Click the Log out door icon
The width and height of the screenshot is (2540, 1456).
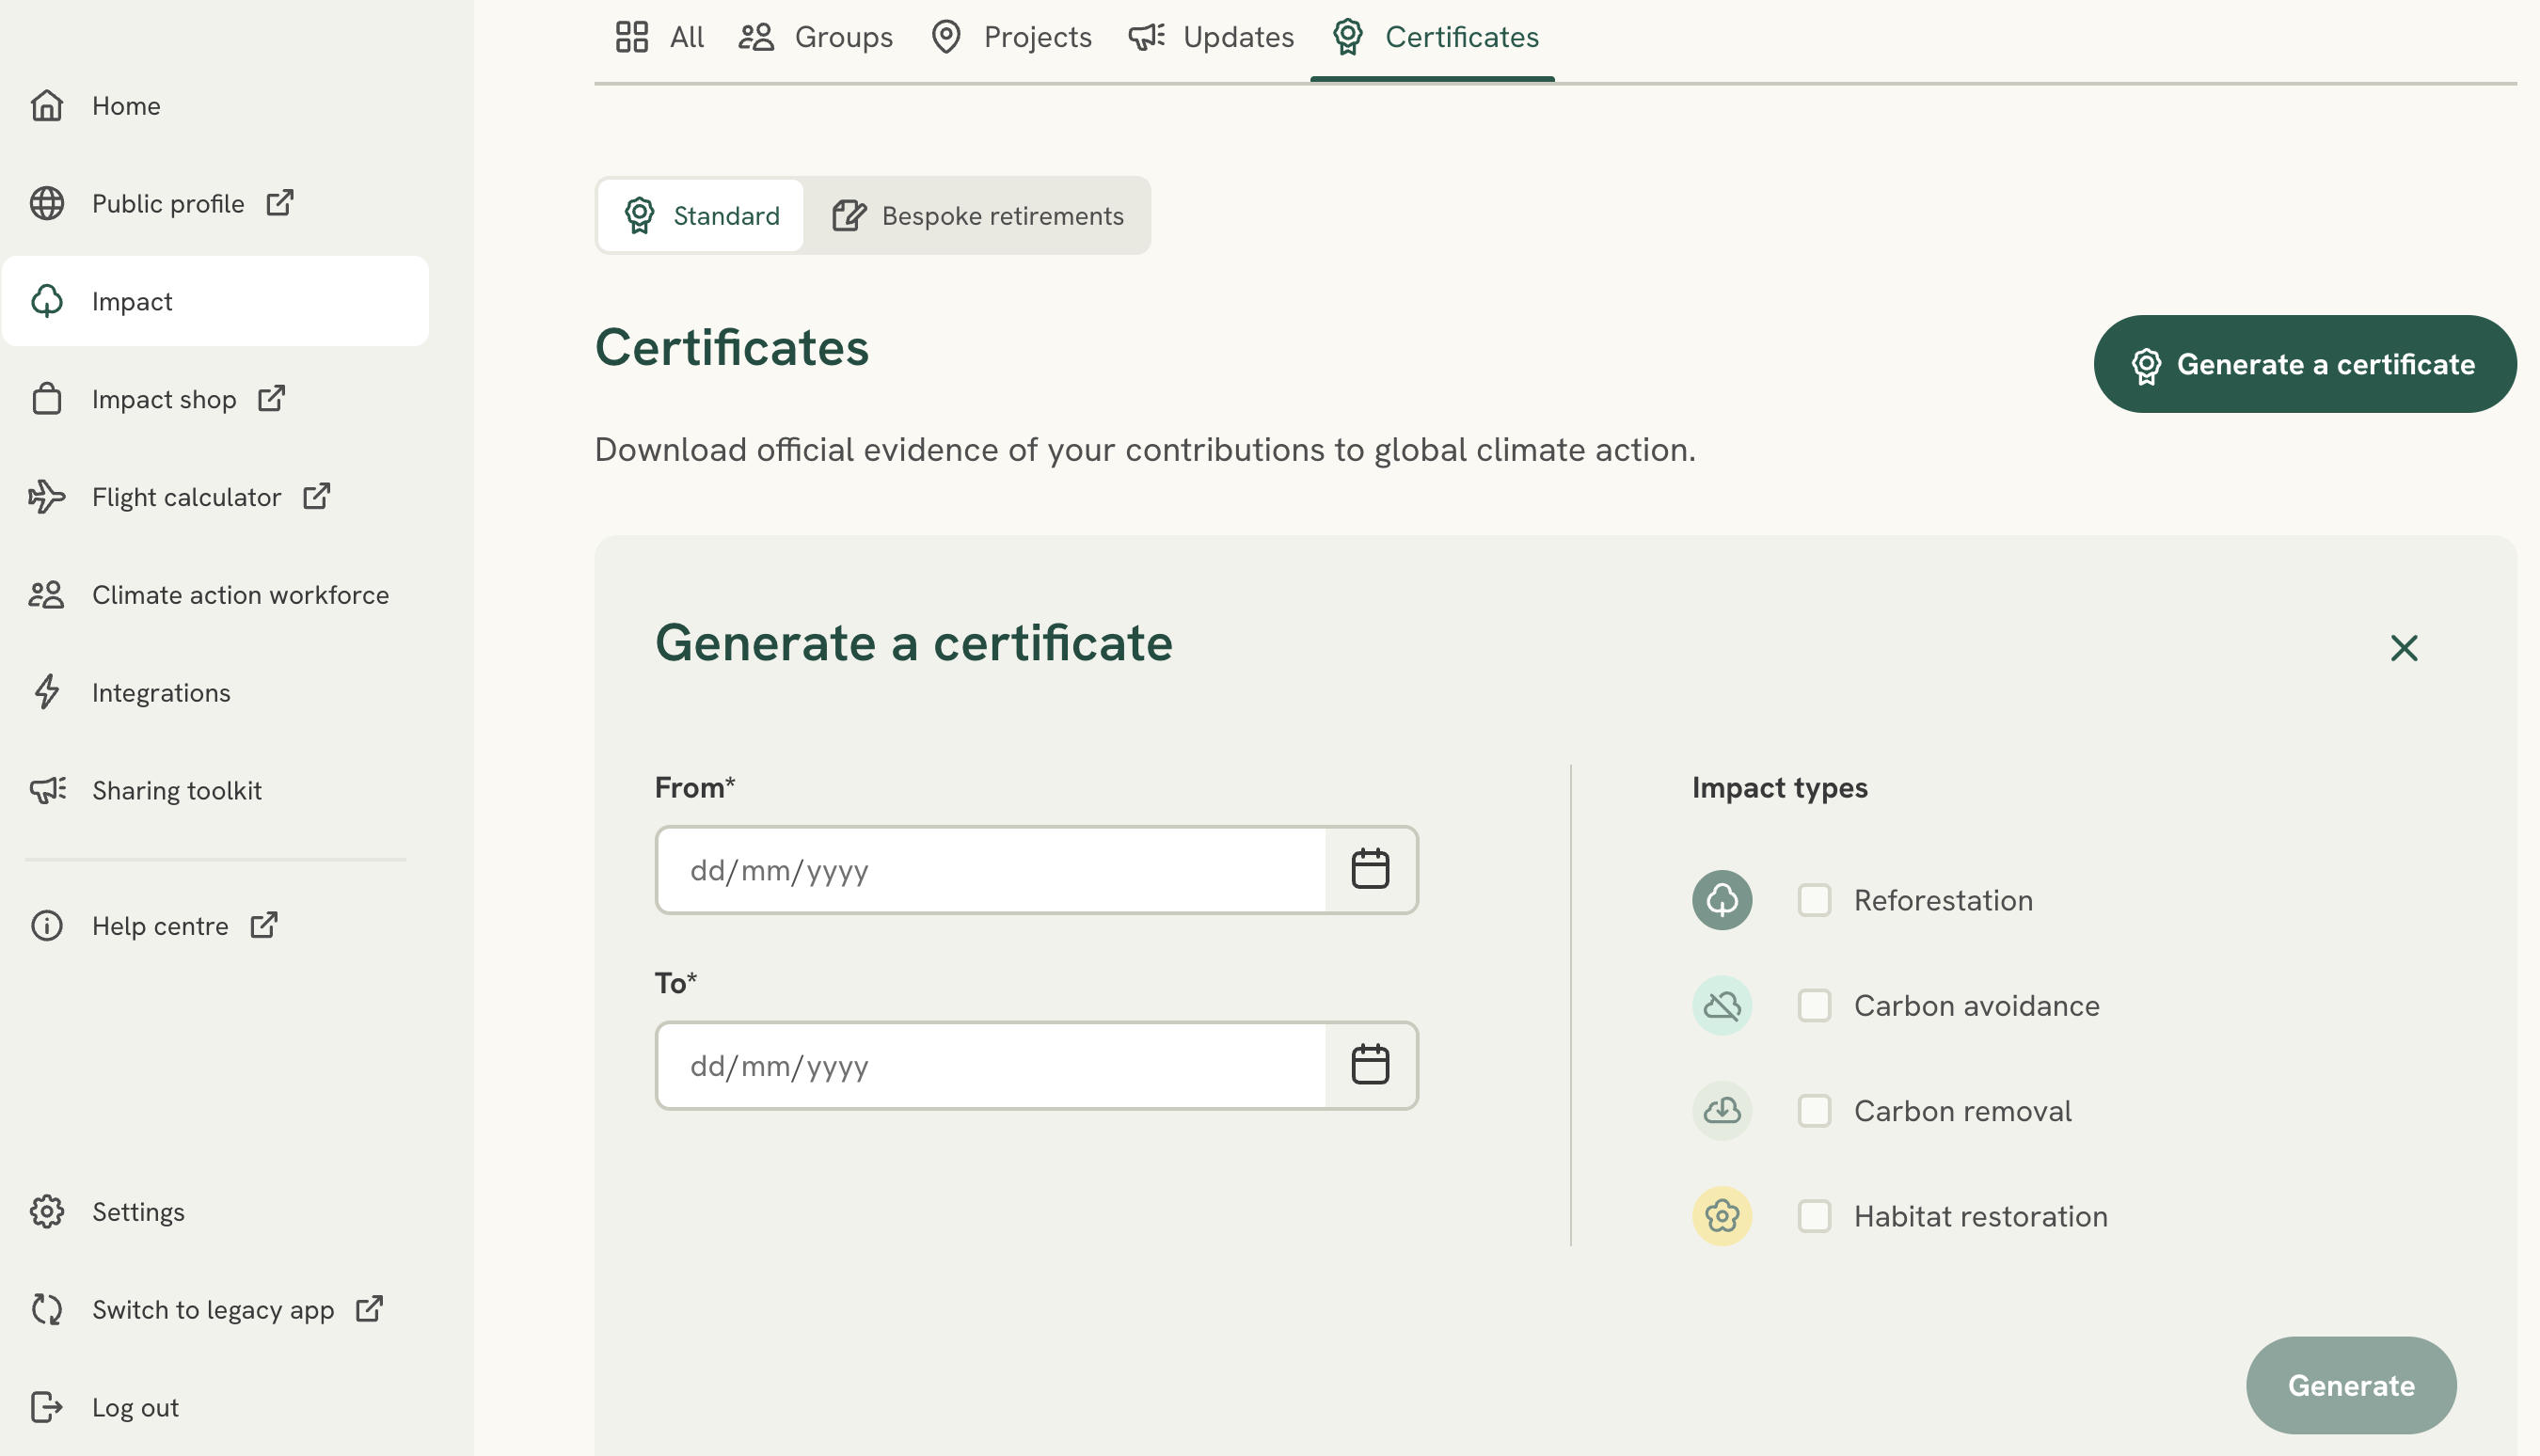(47, 1407)
